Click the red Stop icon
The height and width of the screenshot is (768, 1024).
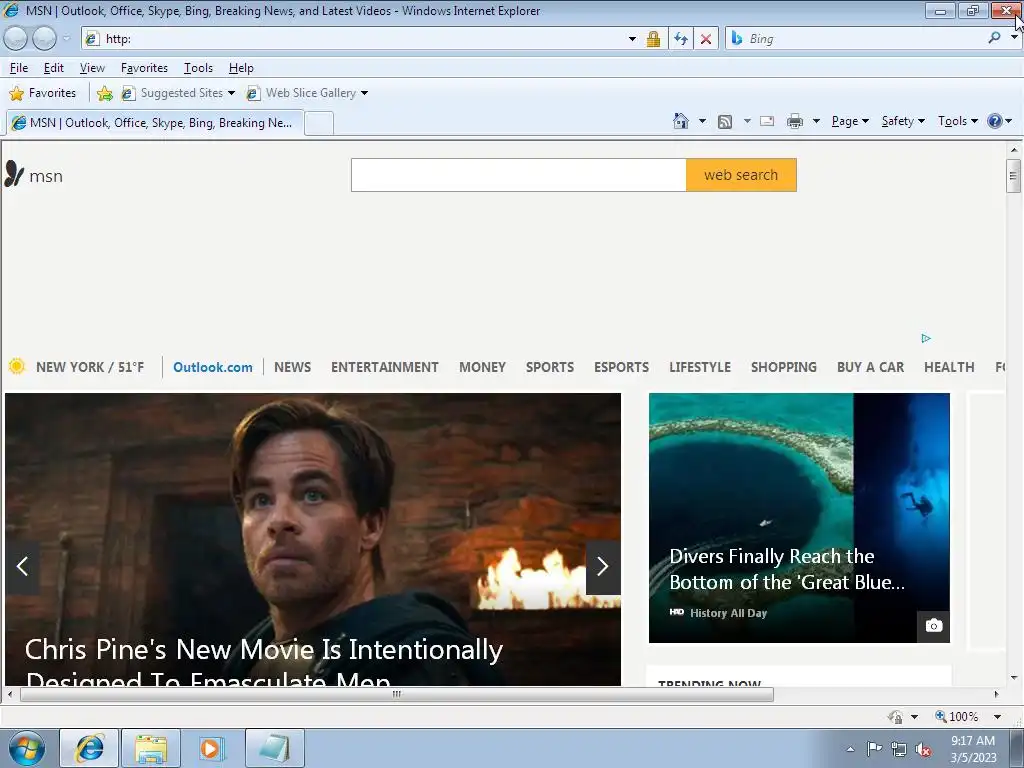click(x=706, y=39)
